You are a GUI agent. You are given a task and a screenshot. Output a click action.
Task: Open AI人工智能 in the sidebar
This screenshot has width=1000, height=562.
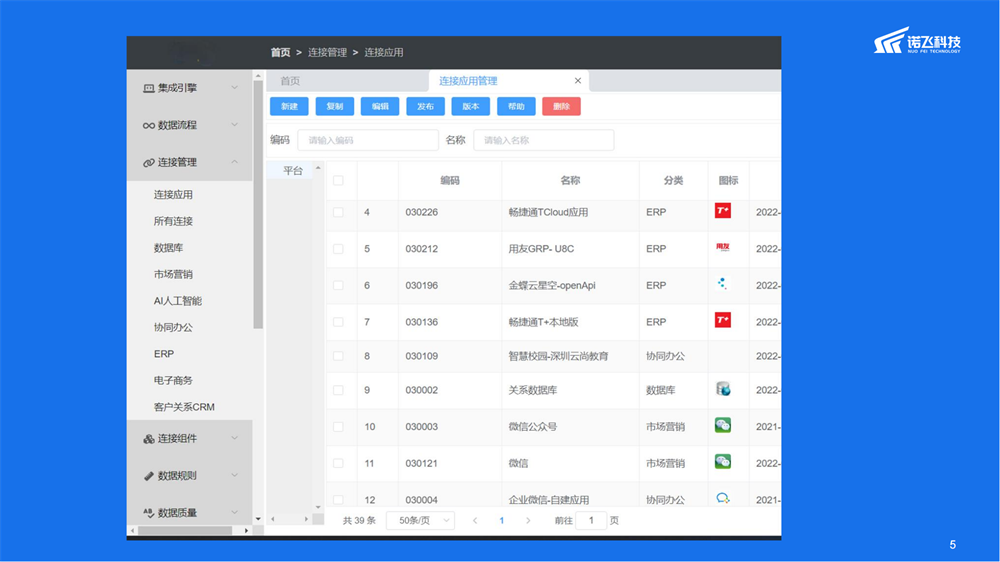(177, 301)
